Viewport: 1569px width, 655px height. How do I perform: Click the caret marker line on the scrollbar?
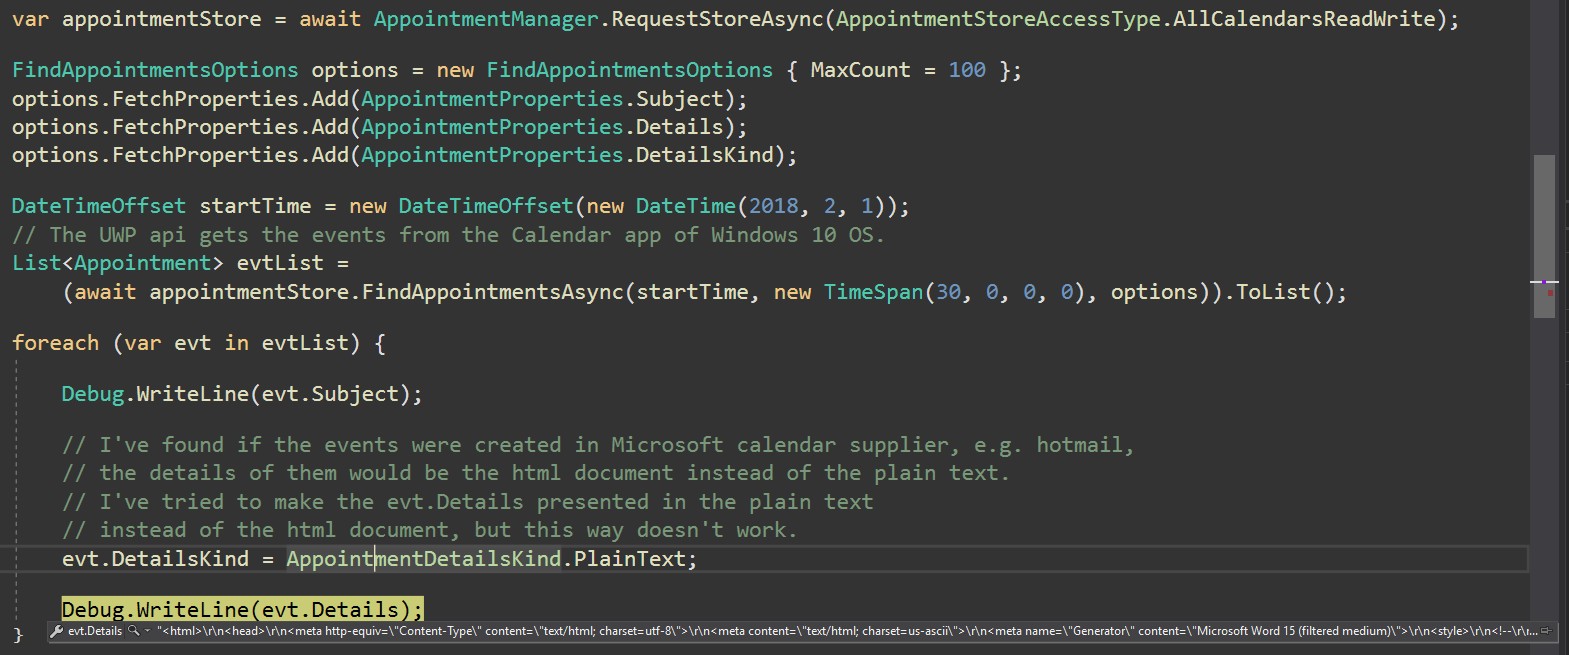(1544, 282)
